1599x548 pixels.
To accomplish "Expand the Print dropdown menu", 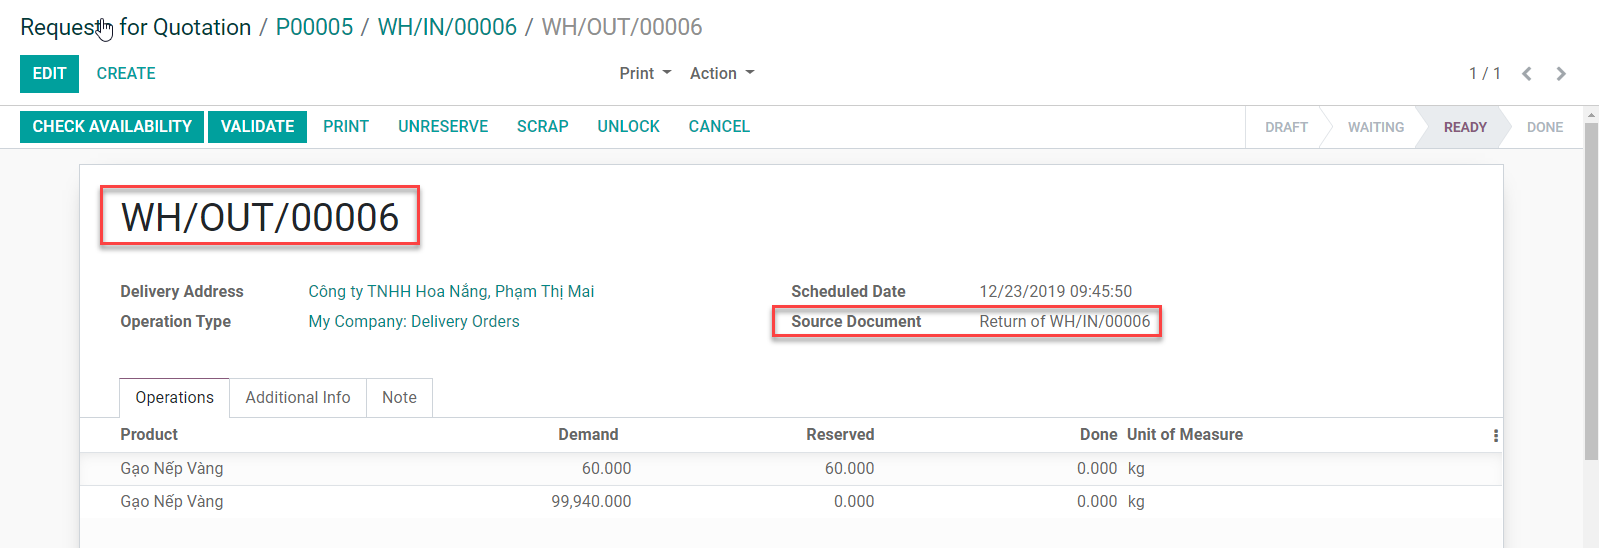I will tap(644, 74).
